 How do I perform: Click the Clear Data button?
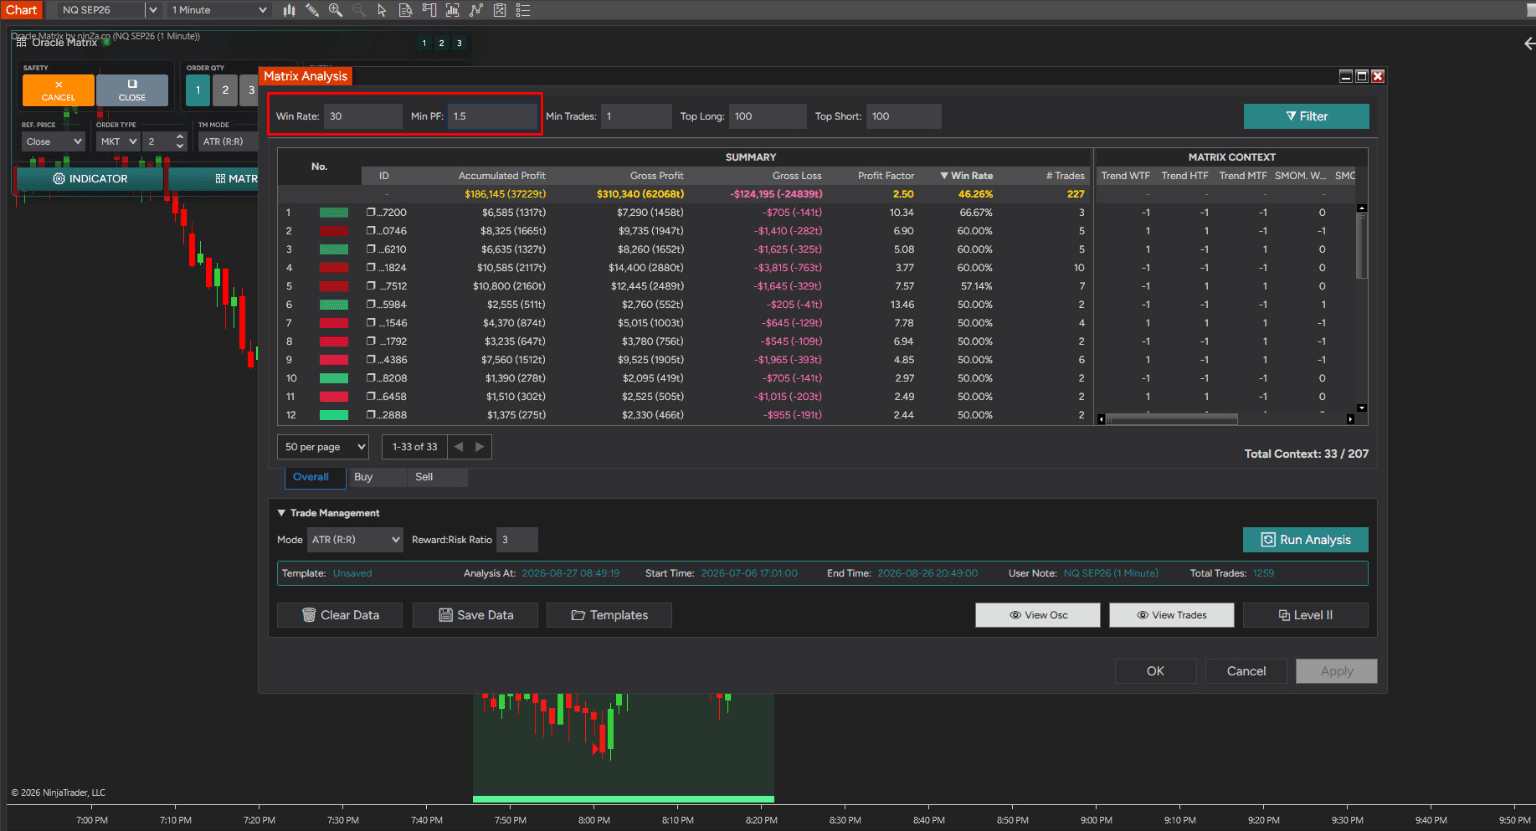pyautogui.click(x=340, y=615)
